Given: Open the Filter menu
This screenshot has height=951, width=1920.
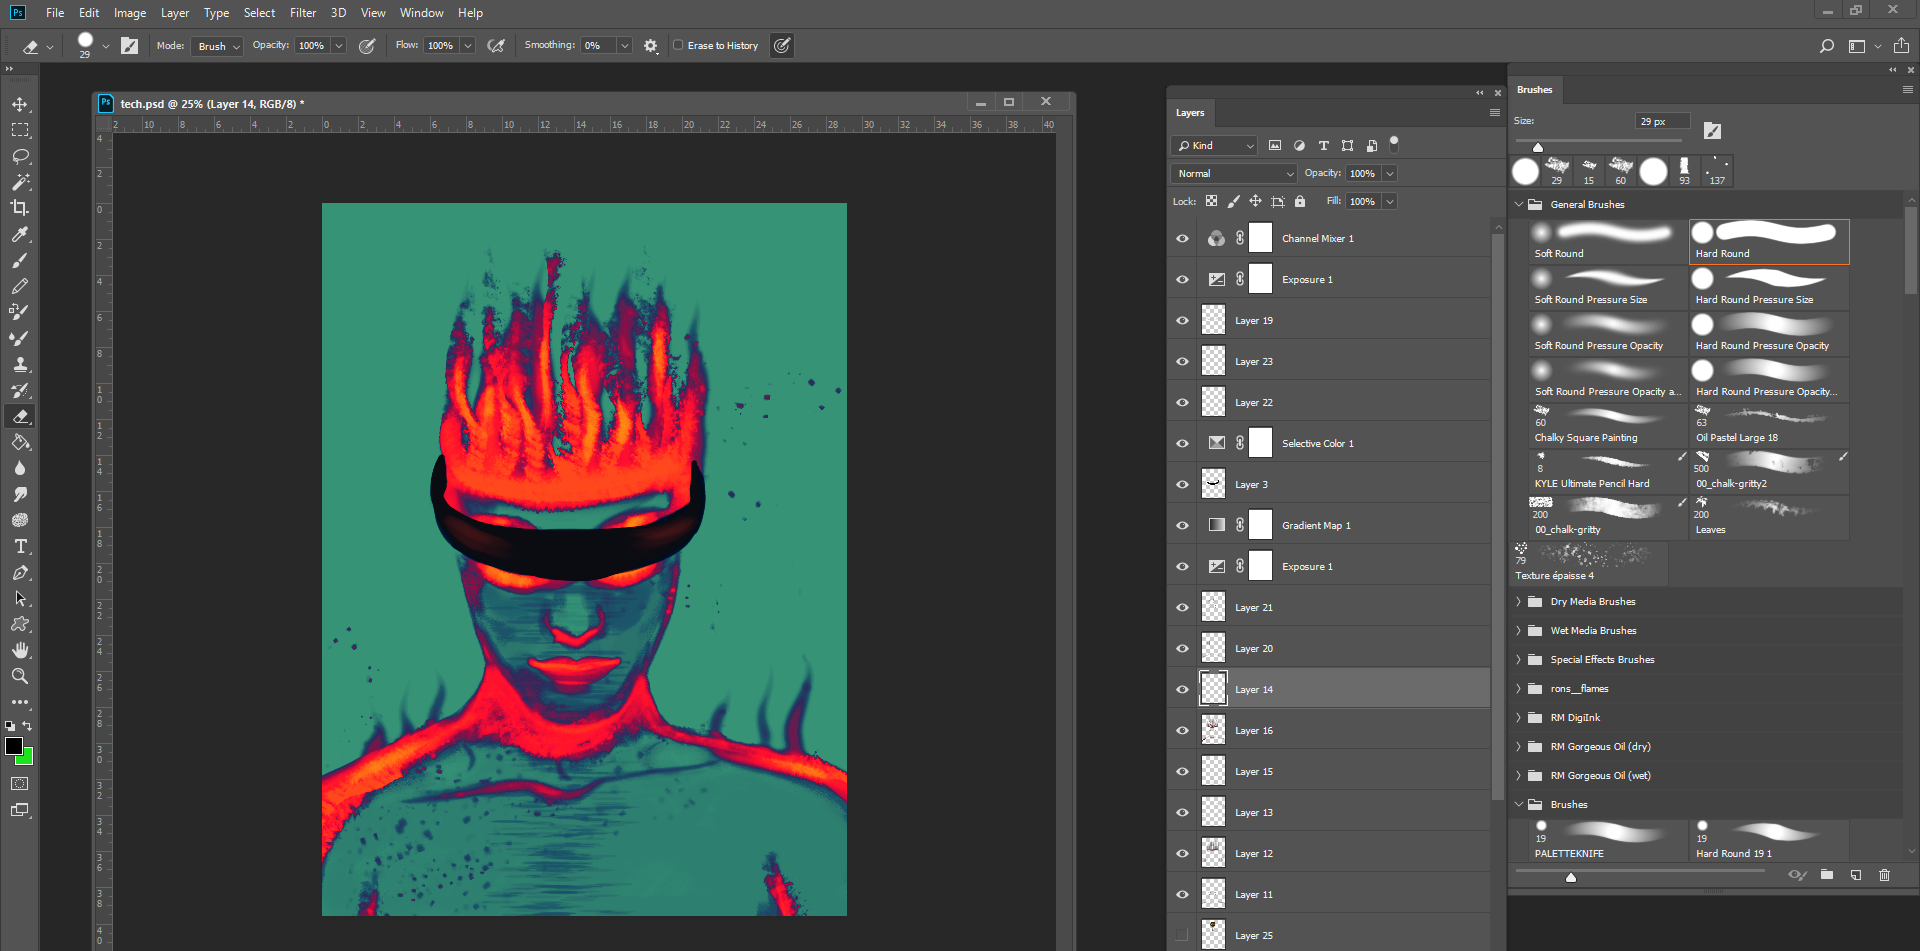Looking at the screenshot, I should click(x=303, y=13).
